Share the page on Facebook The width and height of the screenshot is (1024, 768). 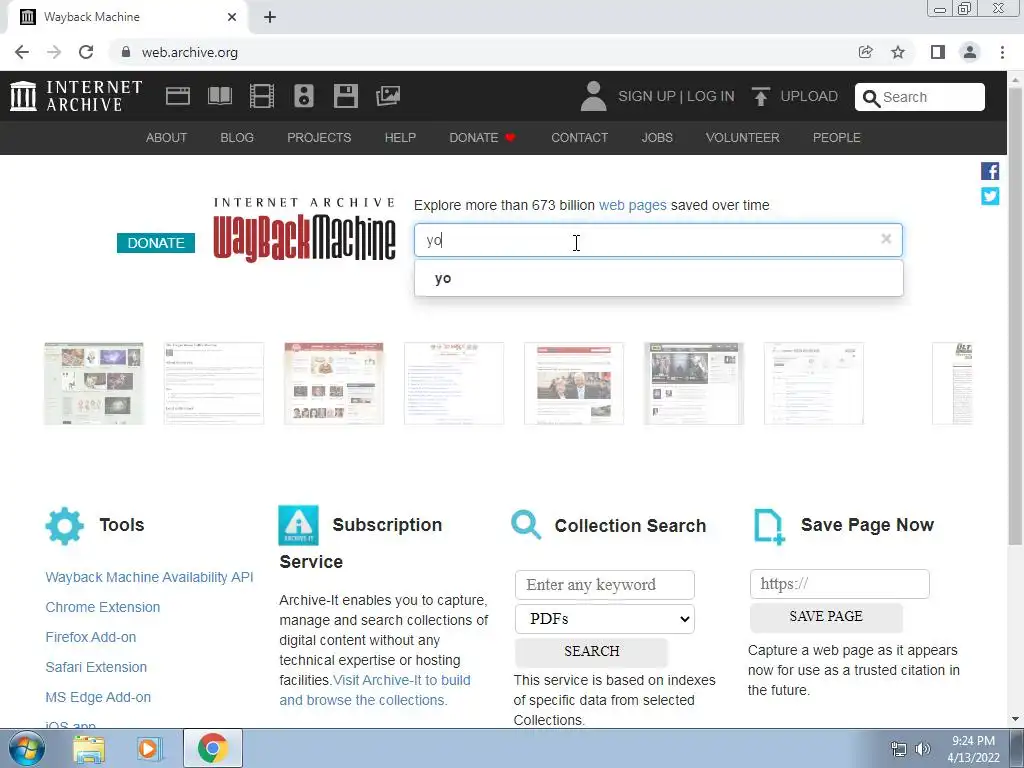tap(990, 171)
